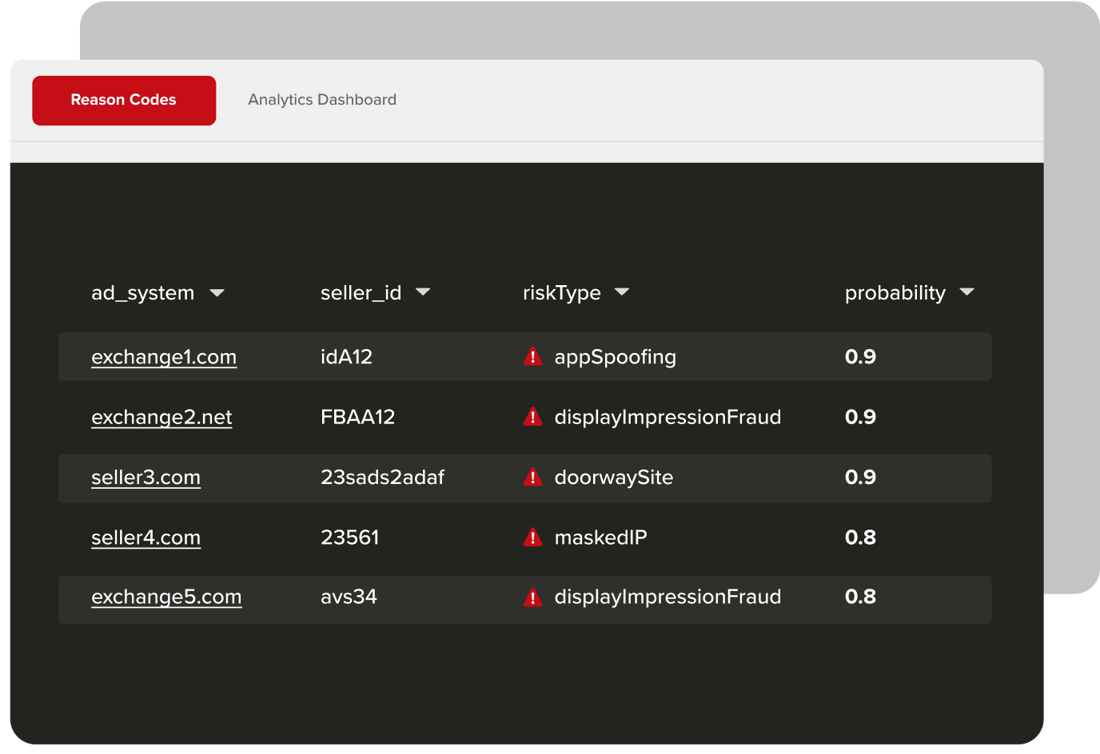Open the seller3.com link
Image resolution: width=1100 pixels, height=754 pixels.
pyautogui.click(x=146, y=477)
